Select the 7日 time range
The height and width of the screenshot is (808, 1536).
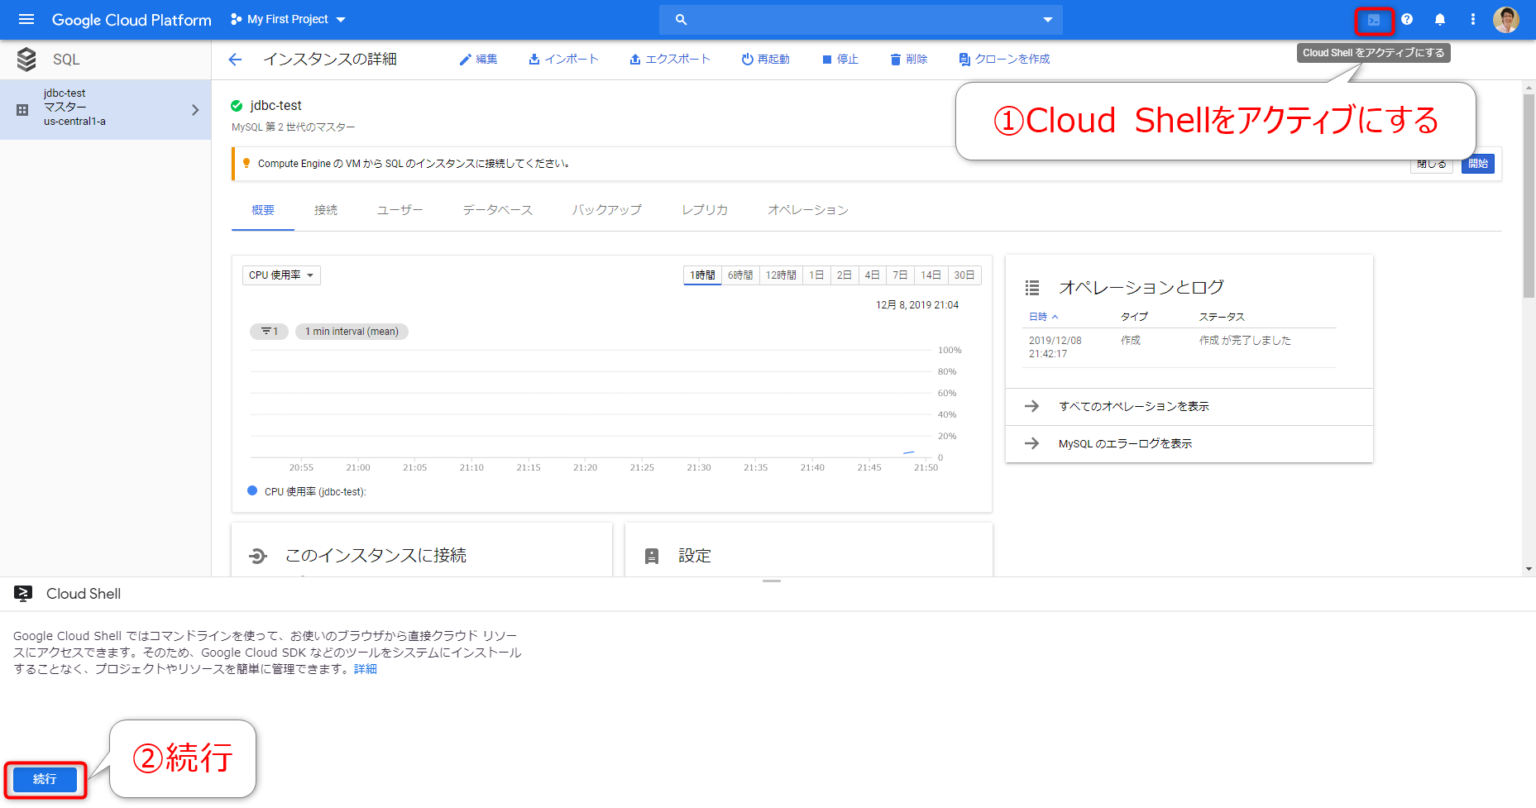[901, 275]
